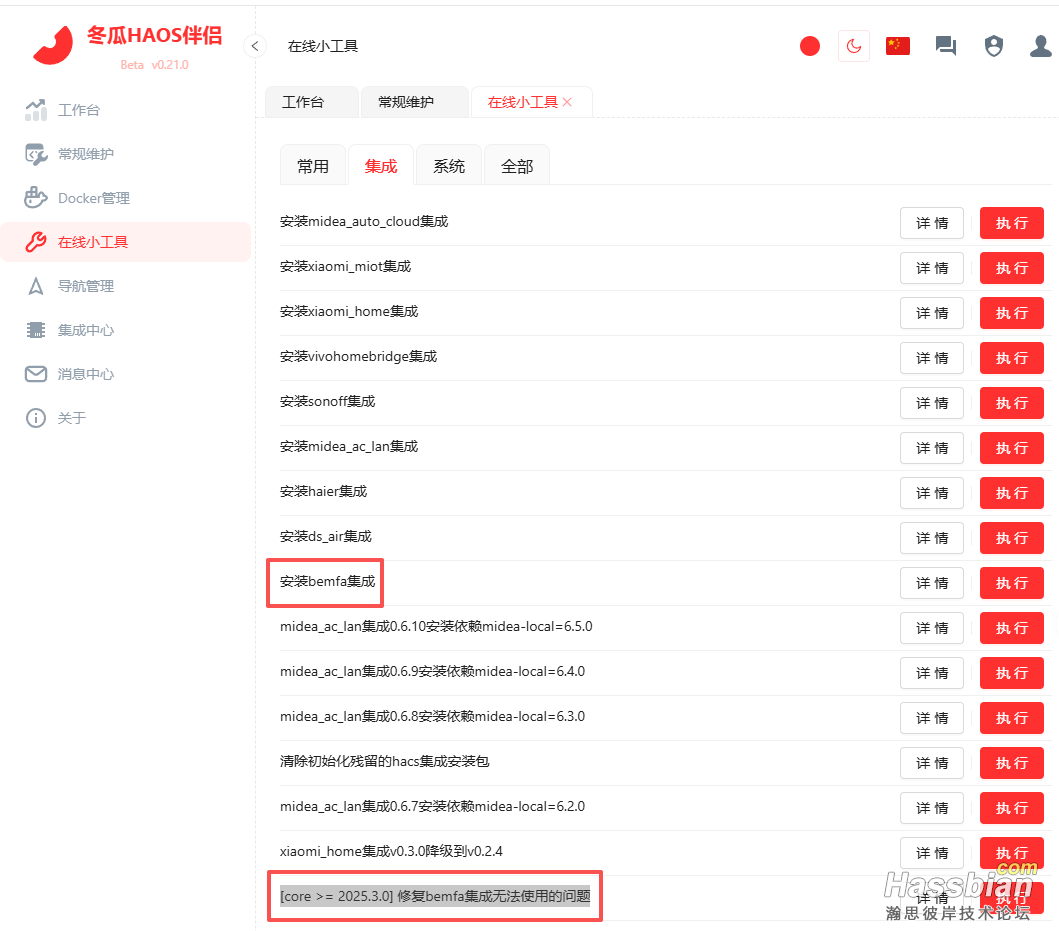1059x931 pixels.
Task: Select the 集成 category tab
Action: 381,166
